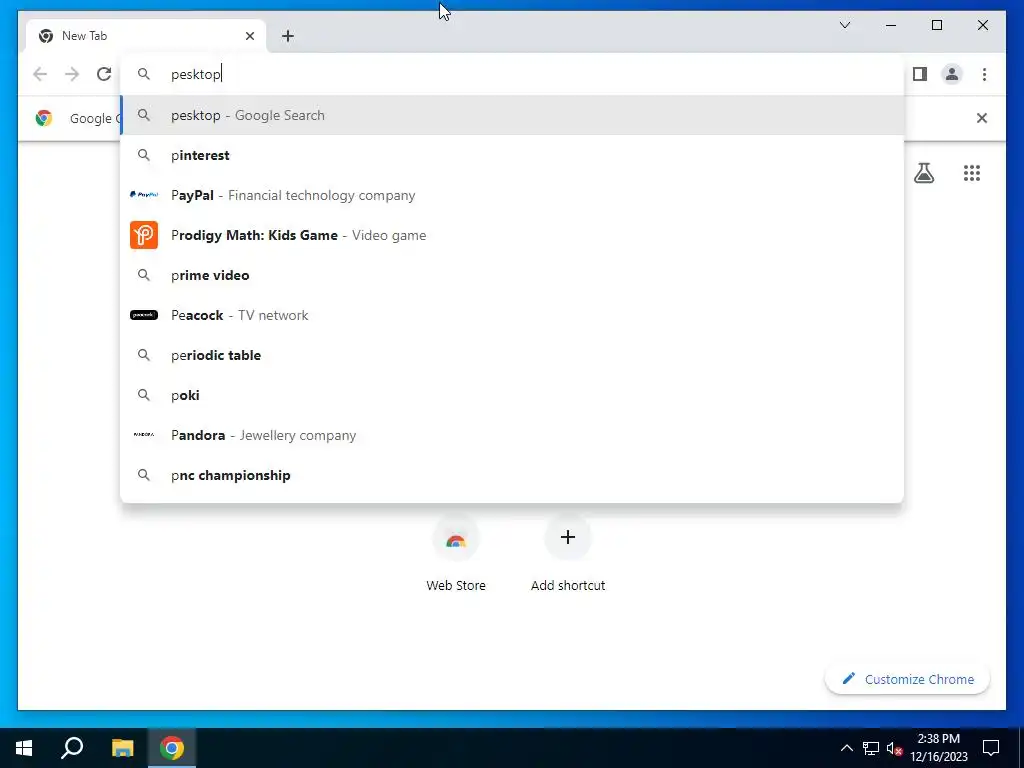Viewport: 1024px width, 768px height.
Task: Open the Web Store shortcut
Action: 456,553
